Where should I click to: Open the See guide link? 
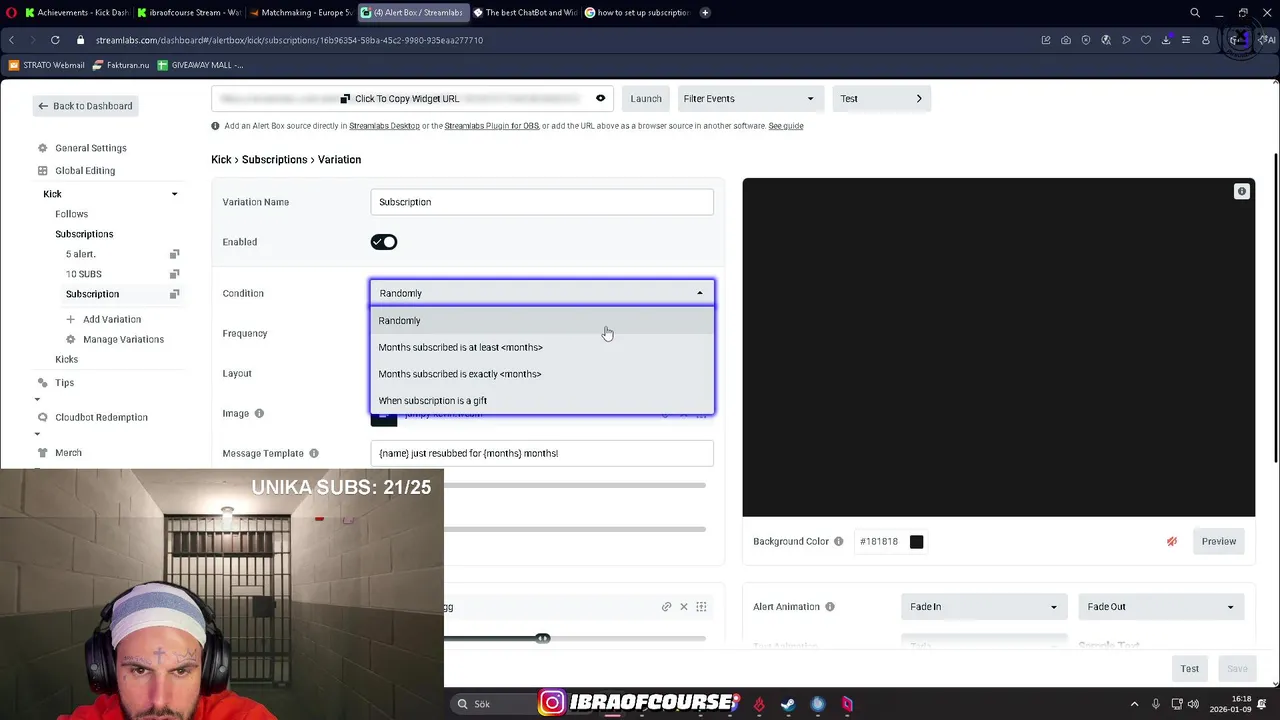pos(786,126)
